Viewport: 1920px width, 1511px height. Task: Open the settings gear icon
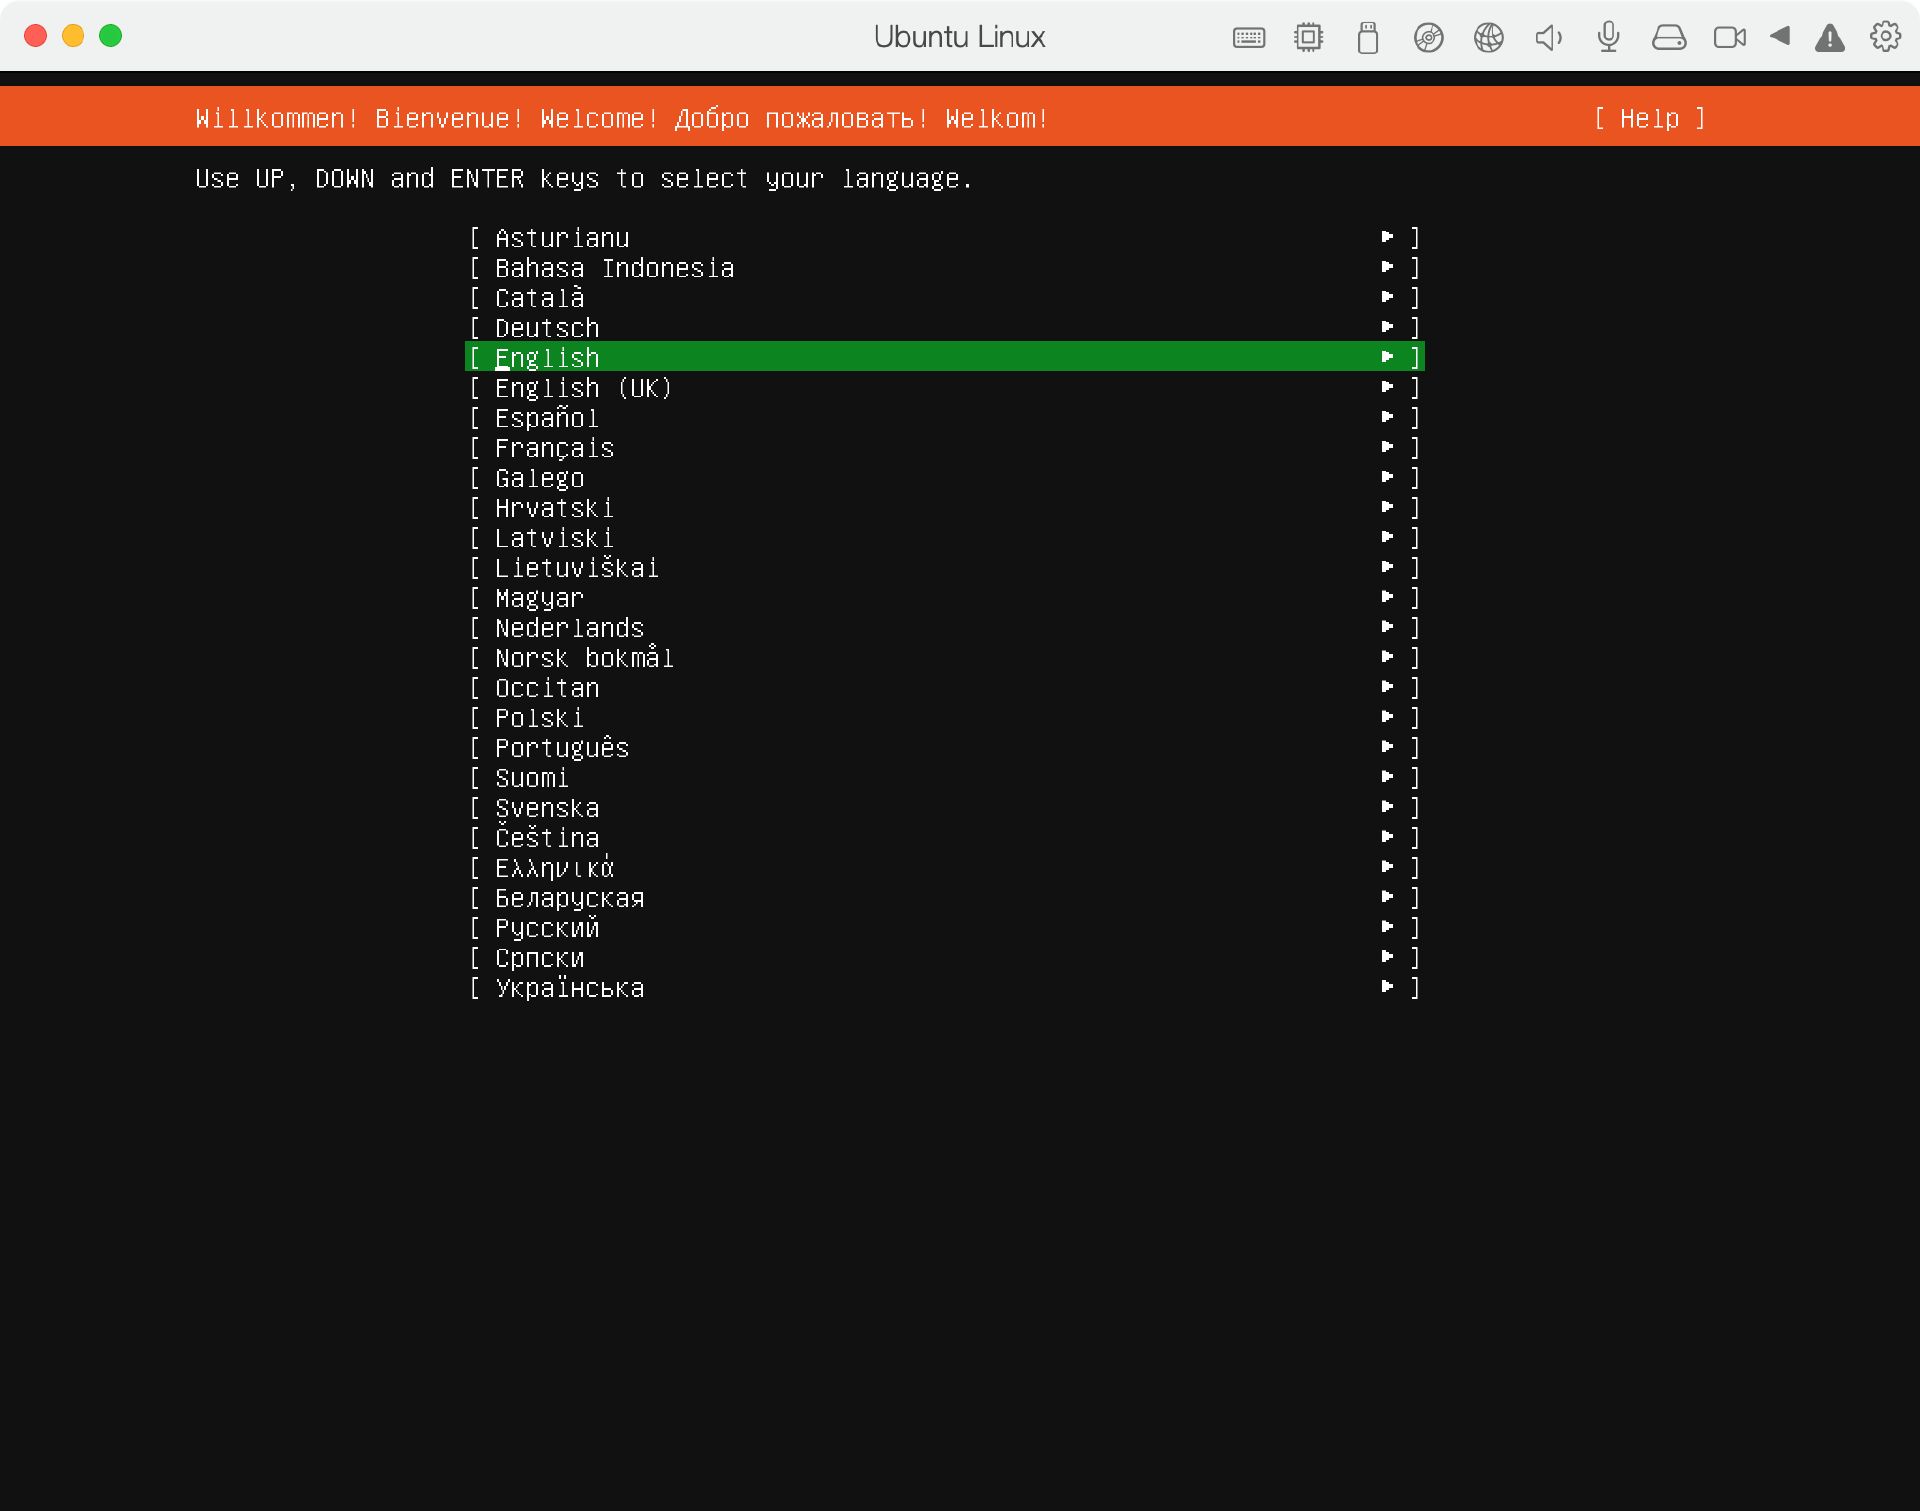click(x=1883, y=39)
